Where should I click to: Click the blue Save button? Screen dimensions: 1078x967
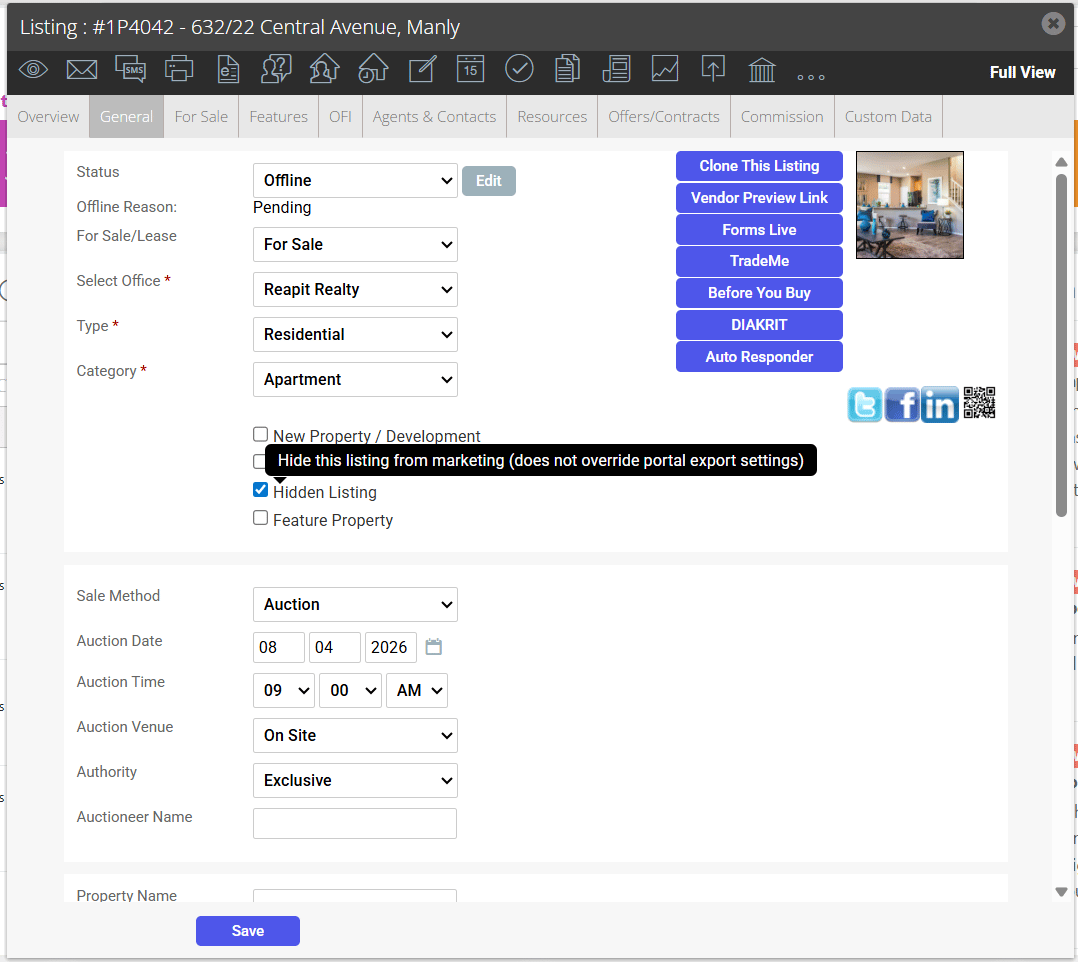click(x=248, y=931)
